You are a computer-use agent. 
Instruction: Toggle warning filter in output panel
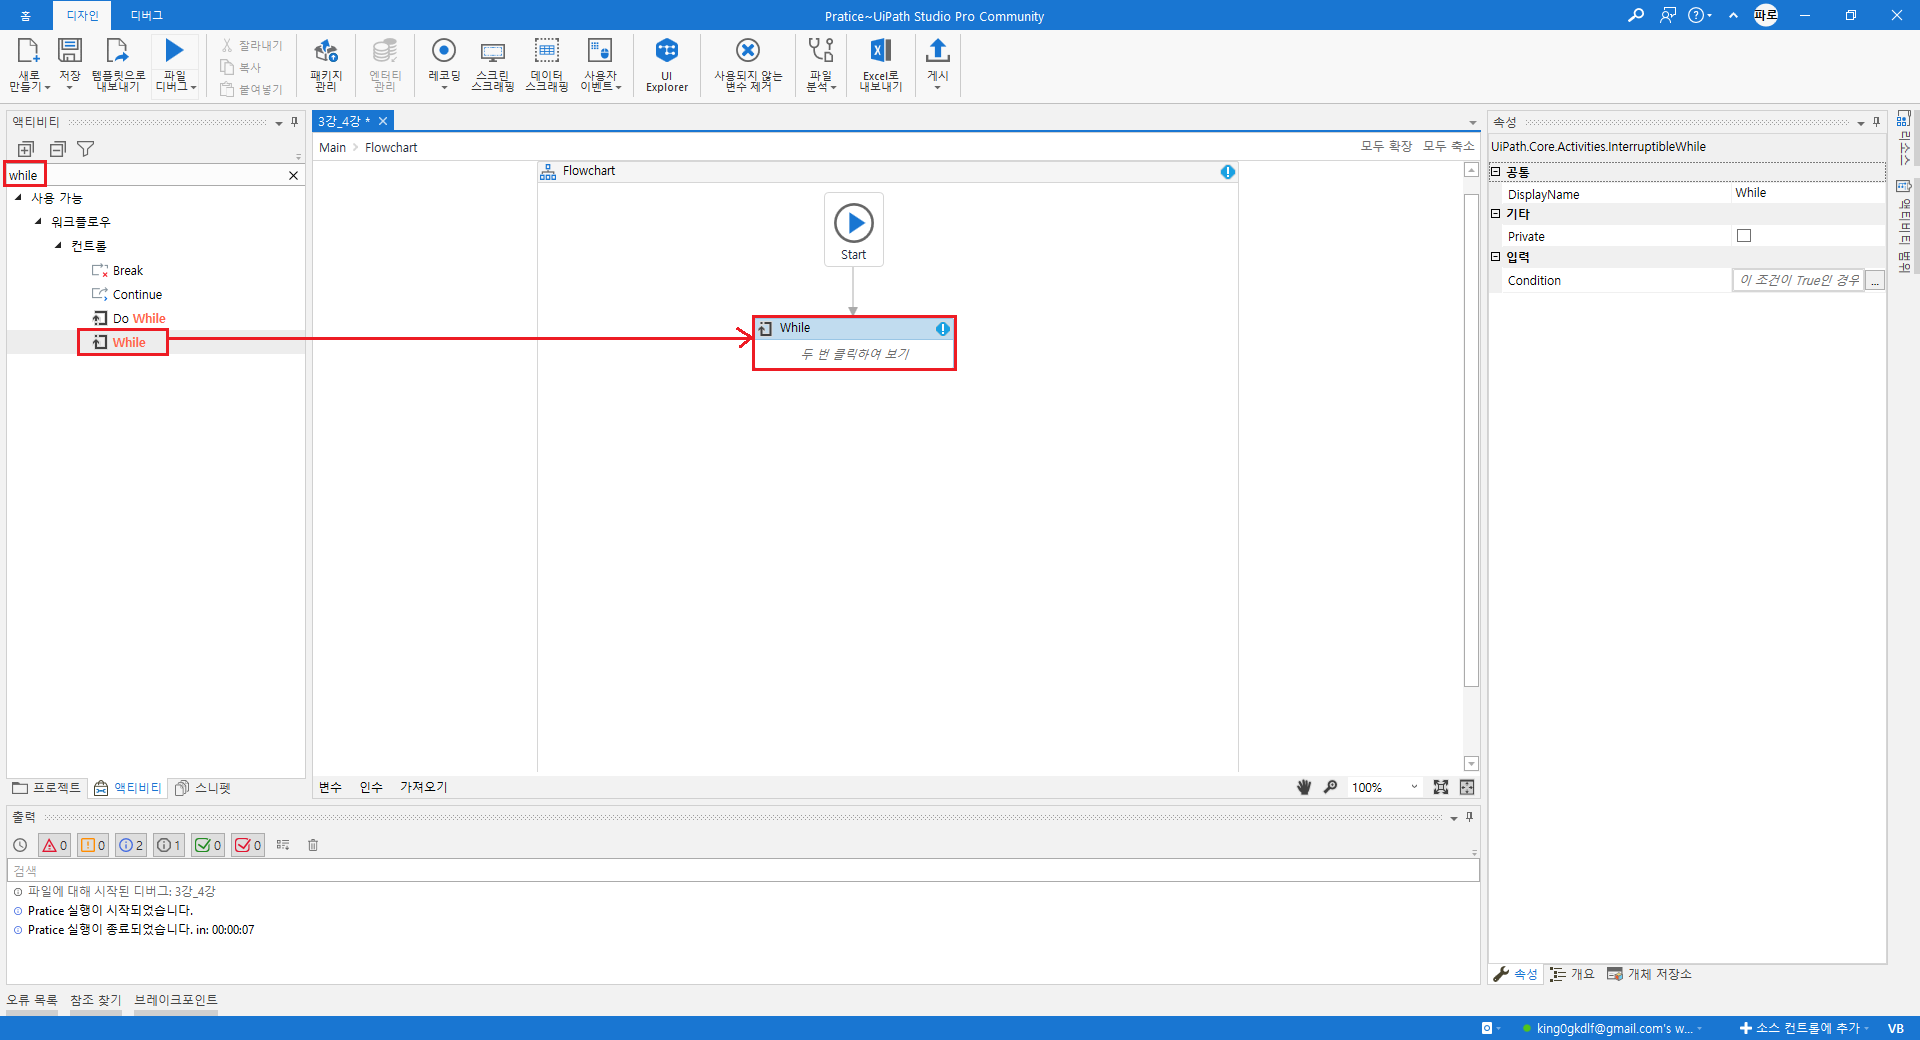click(93, 845)
